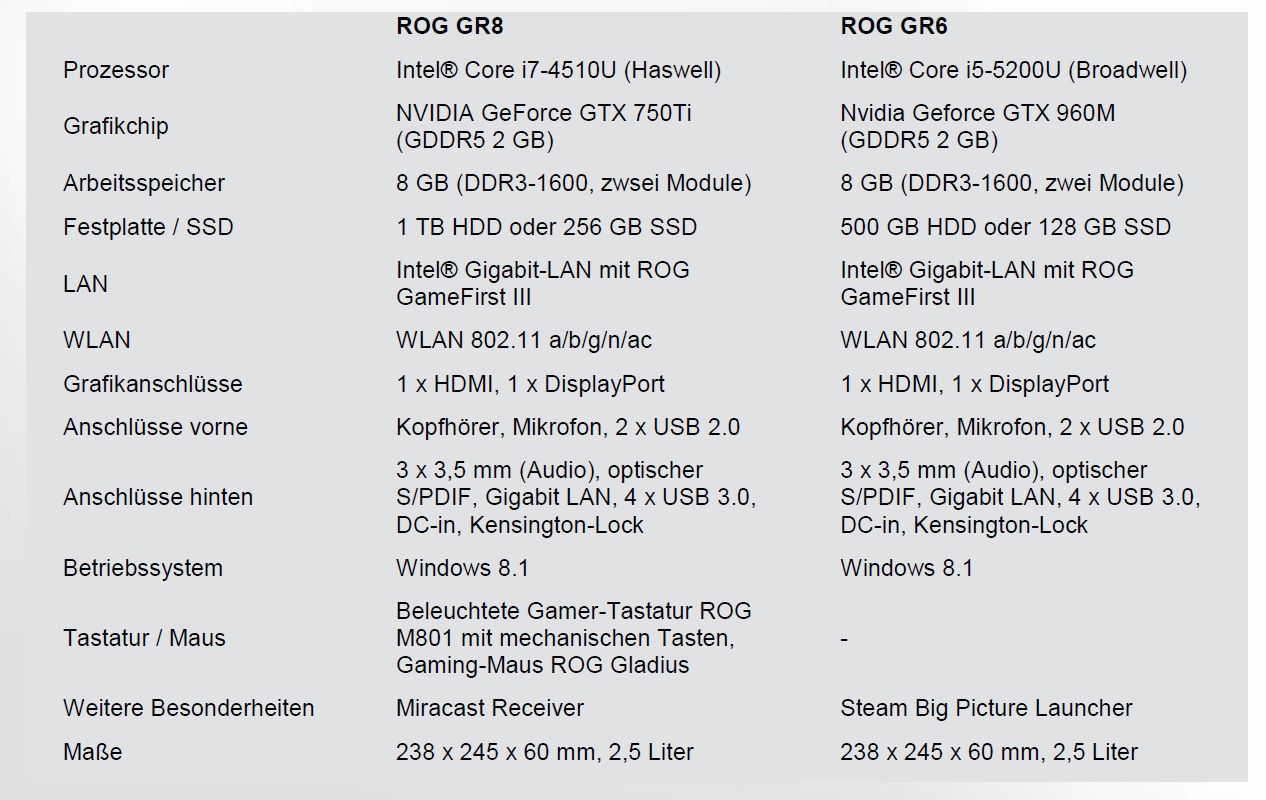
Task: Select the WLAN row label
Action: tap(96, 340)
